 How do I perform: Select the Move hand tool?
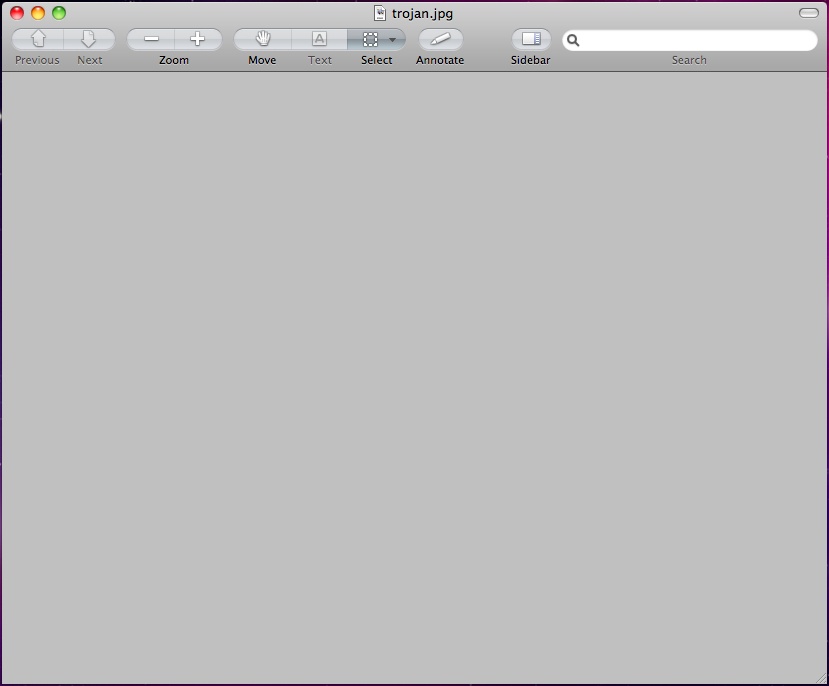point(263,40)
